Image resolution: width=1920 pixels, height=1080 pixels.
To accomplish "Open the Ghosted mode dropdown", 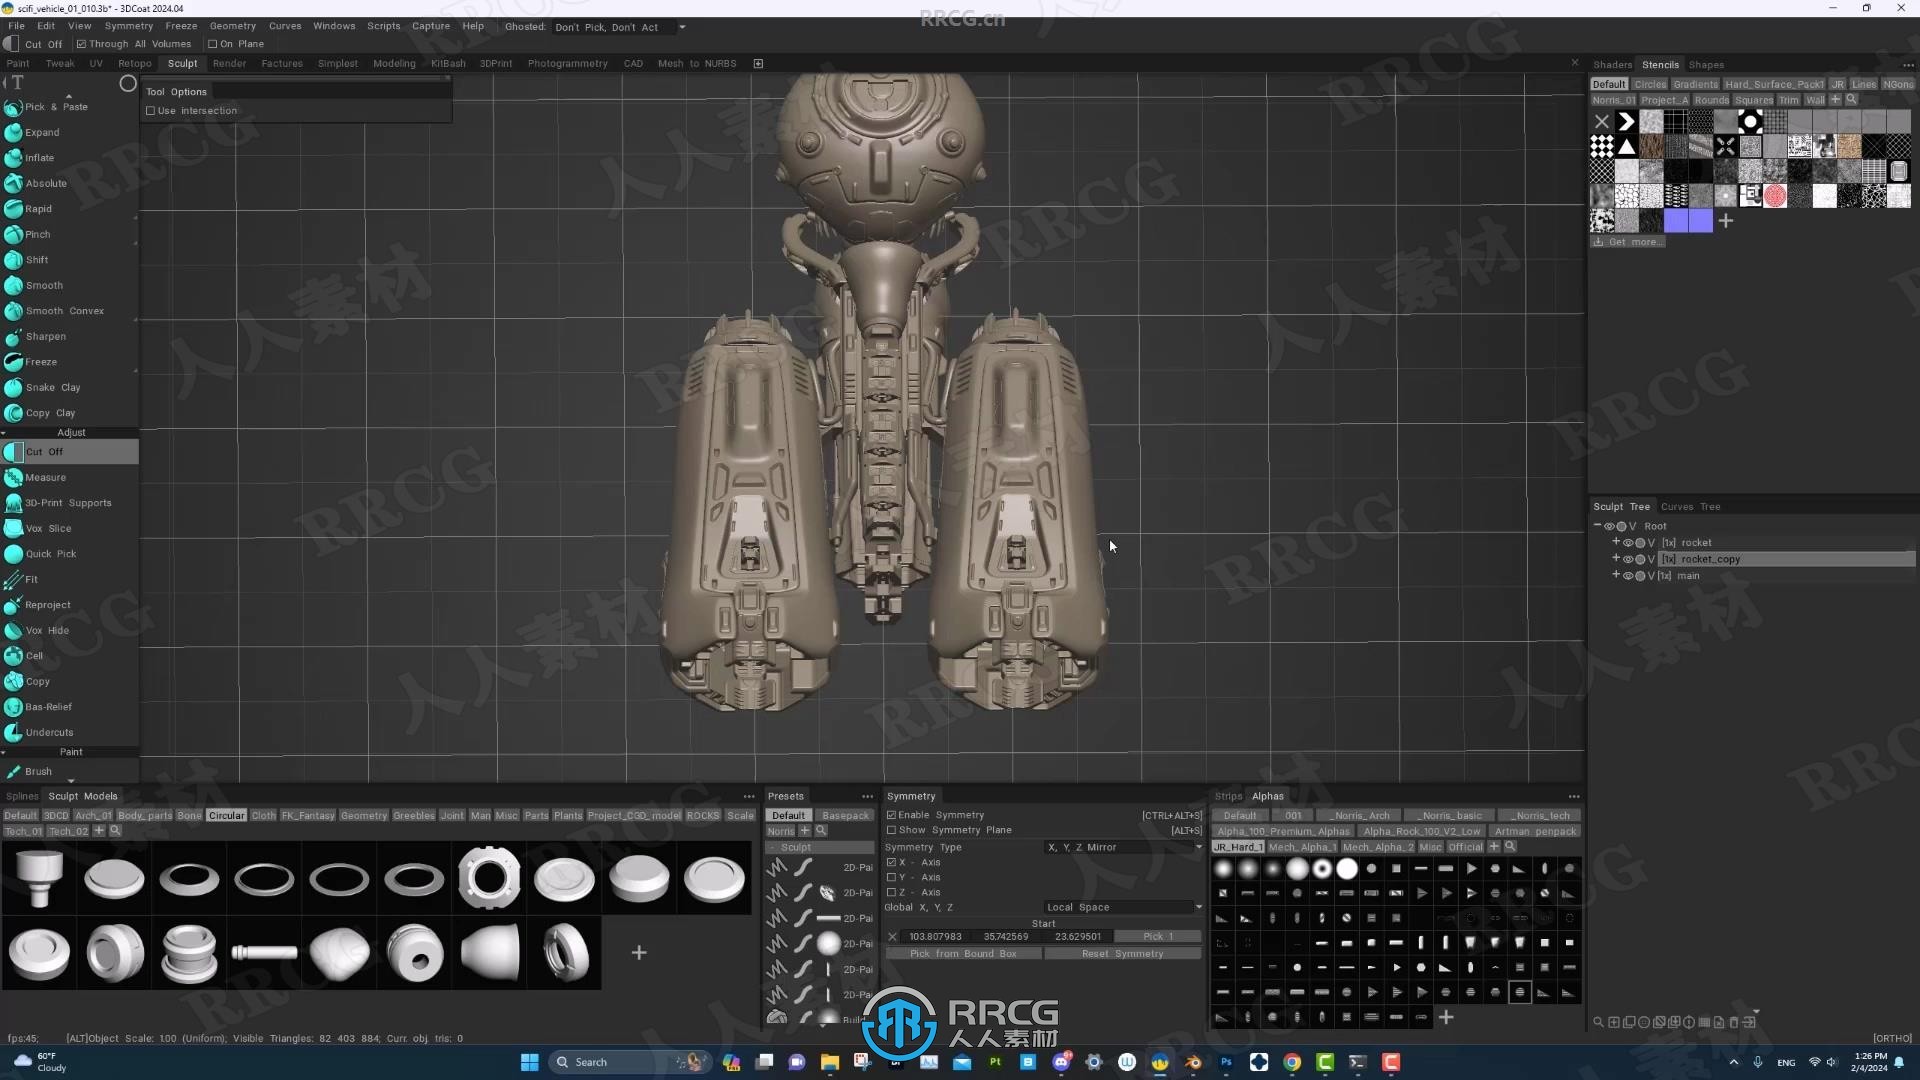I will tap(620, 27).
